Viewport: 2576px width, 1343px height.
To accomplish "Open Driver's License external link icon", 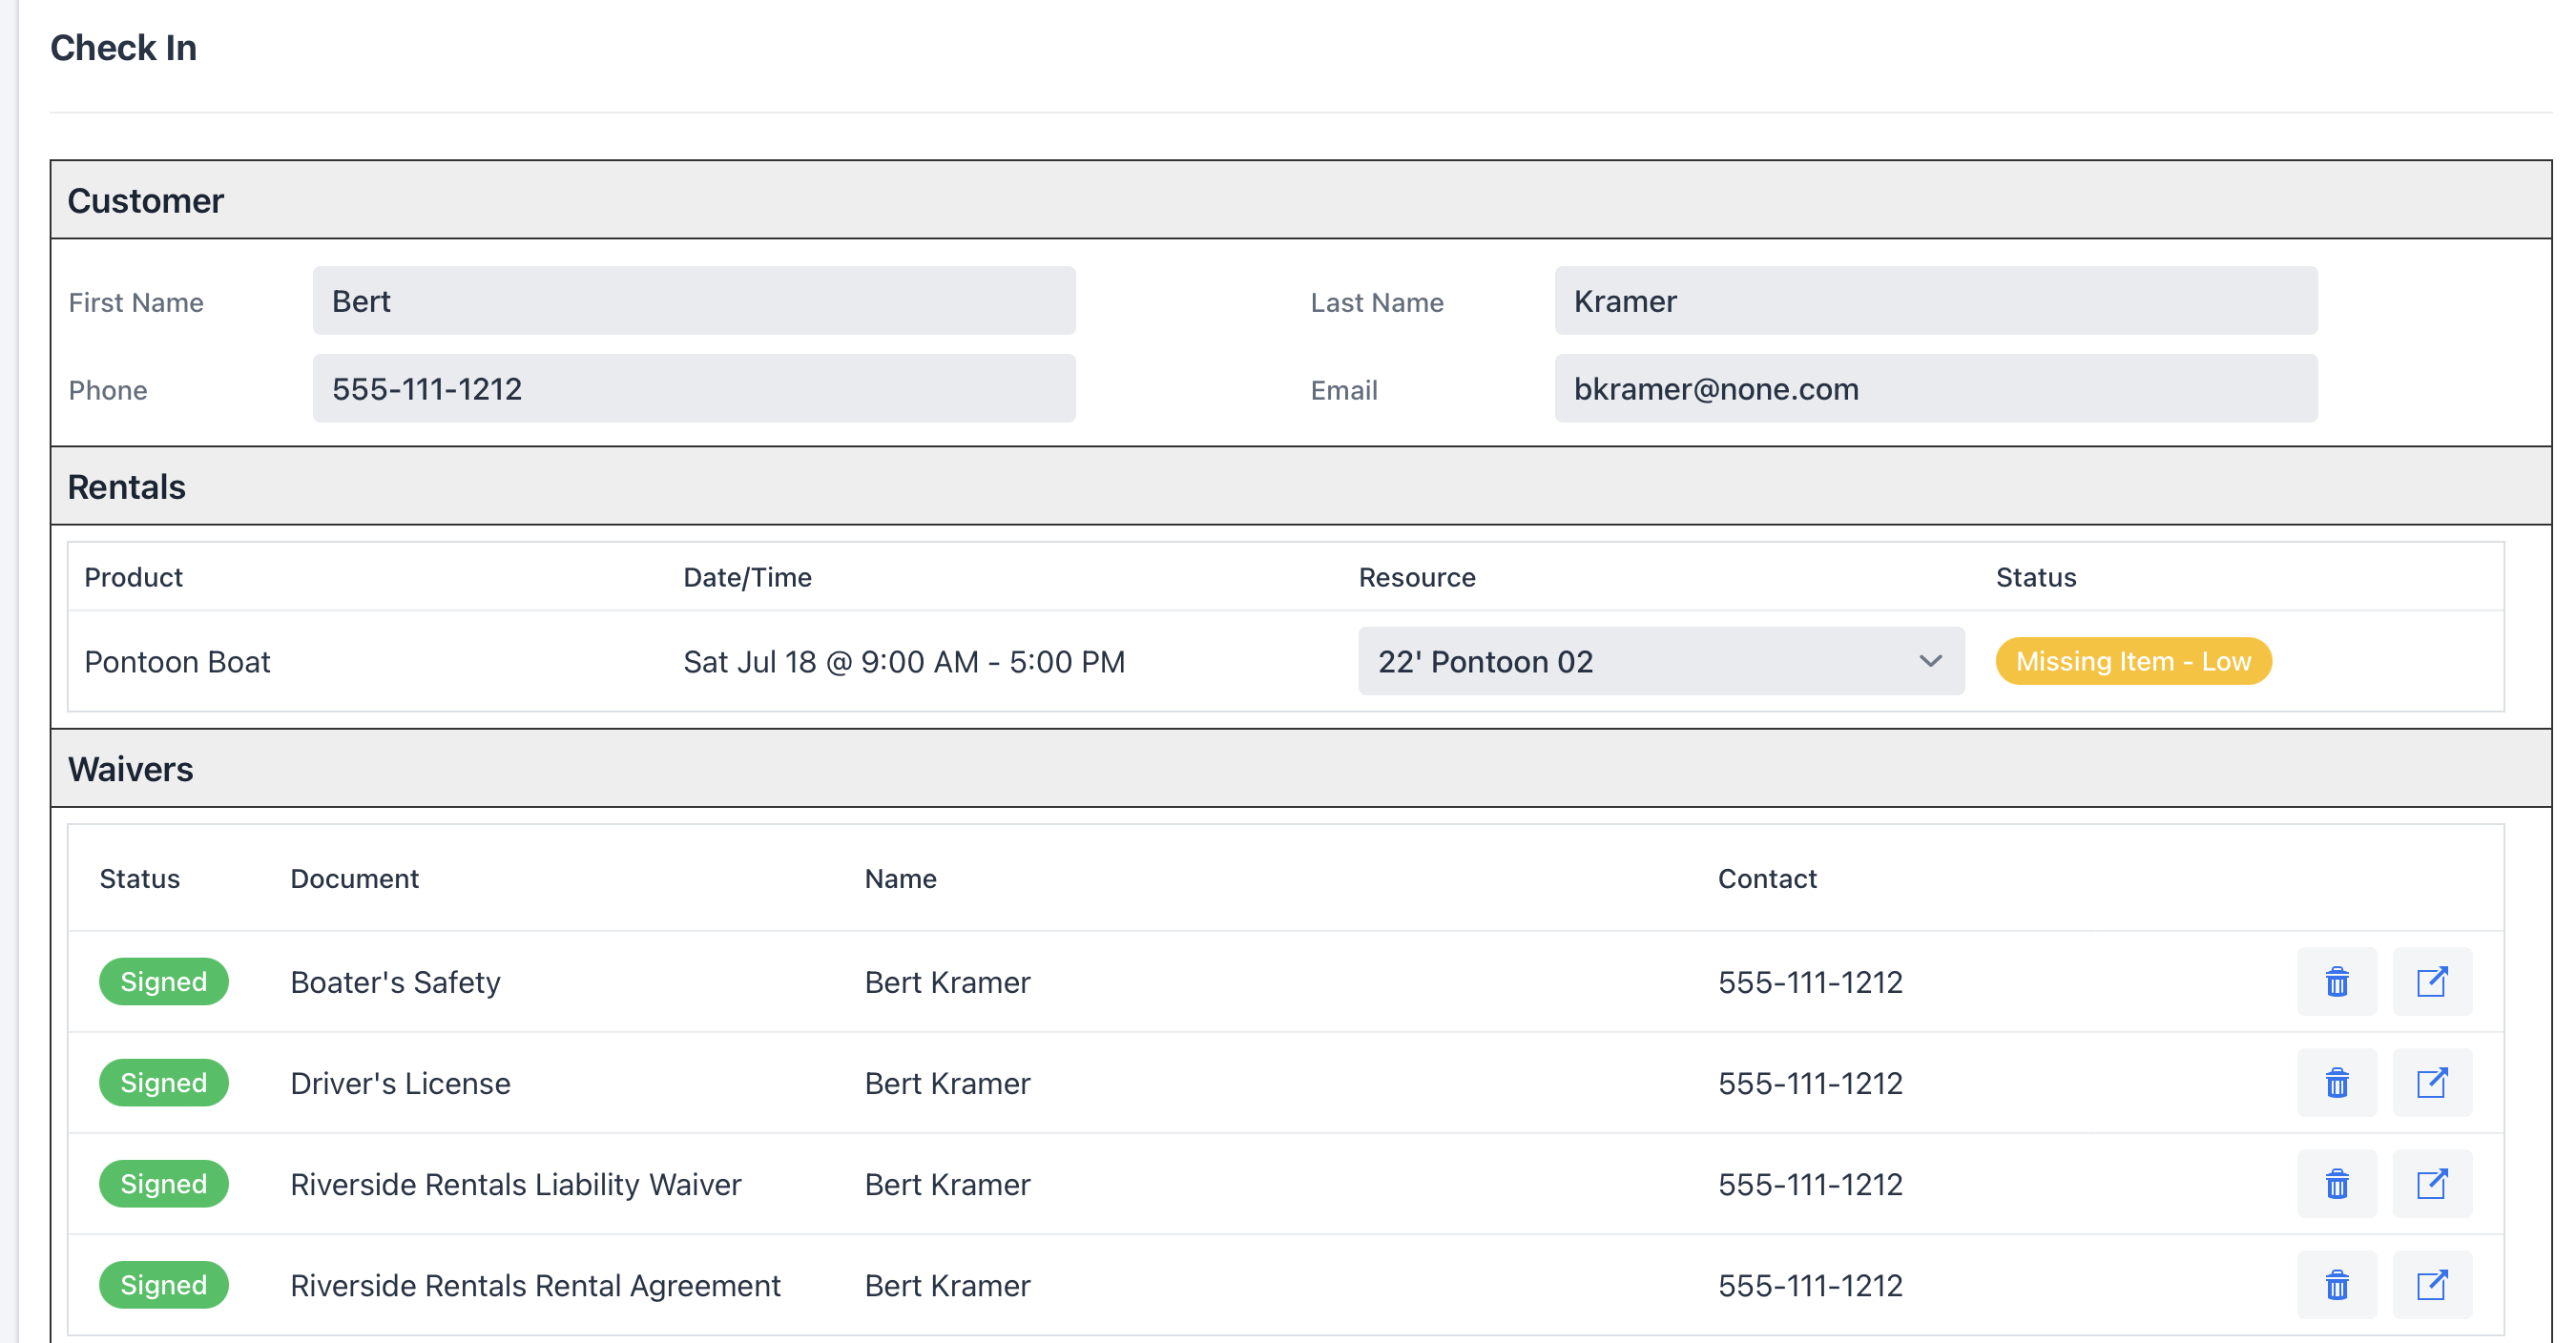I will pos(2432,1083).
